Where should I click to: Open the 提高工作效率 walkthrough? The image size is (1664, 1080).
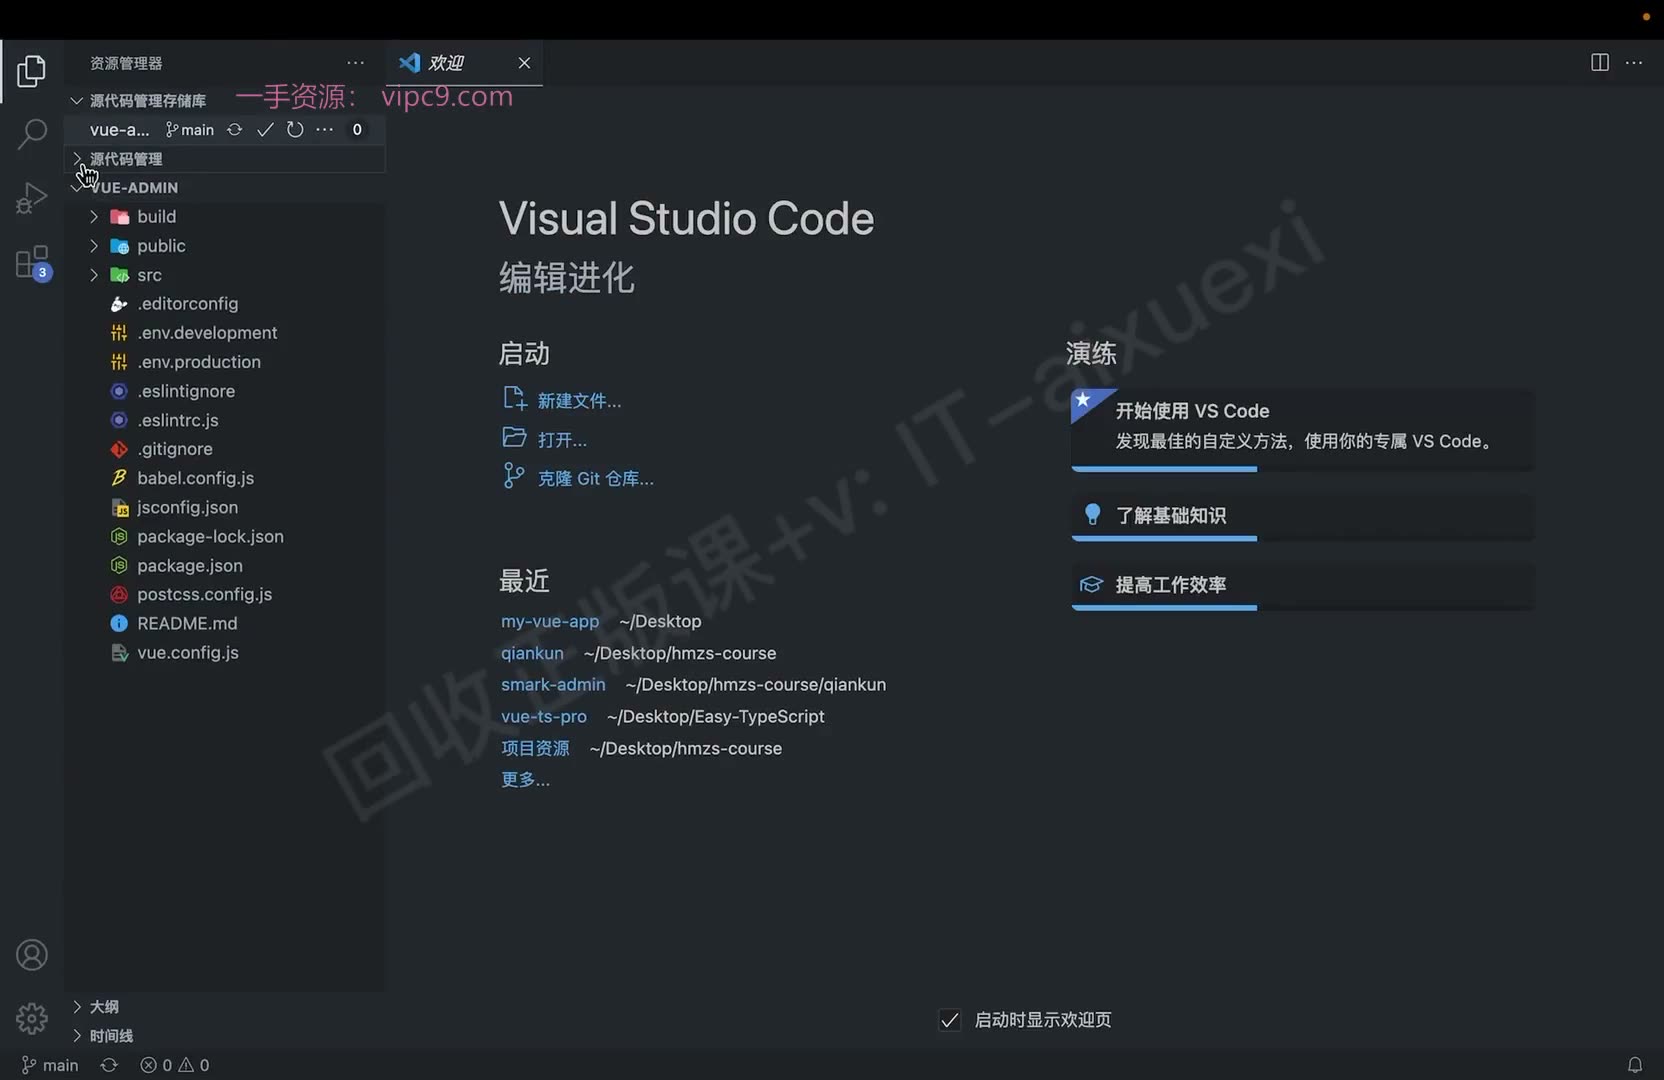1302,585
